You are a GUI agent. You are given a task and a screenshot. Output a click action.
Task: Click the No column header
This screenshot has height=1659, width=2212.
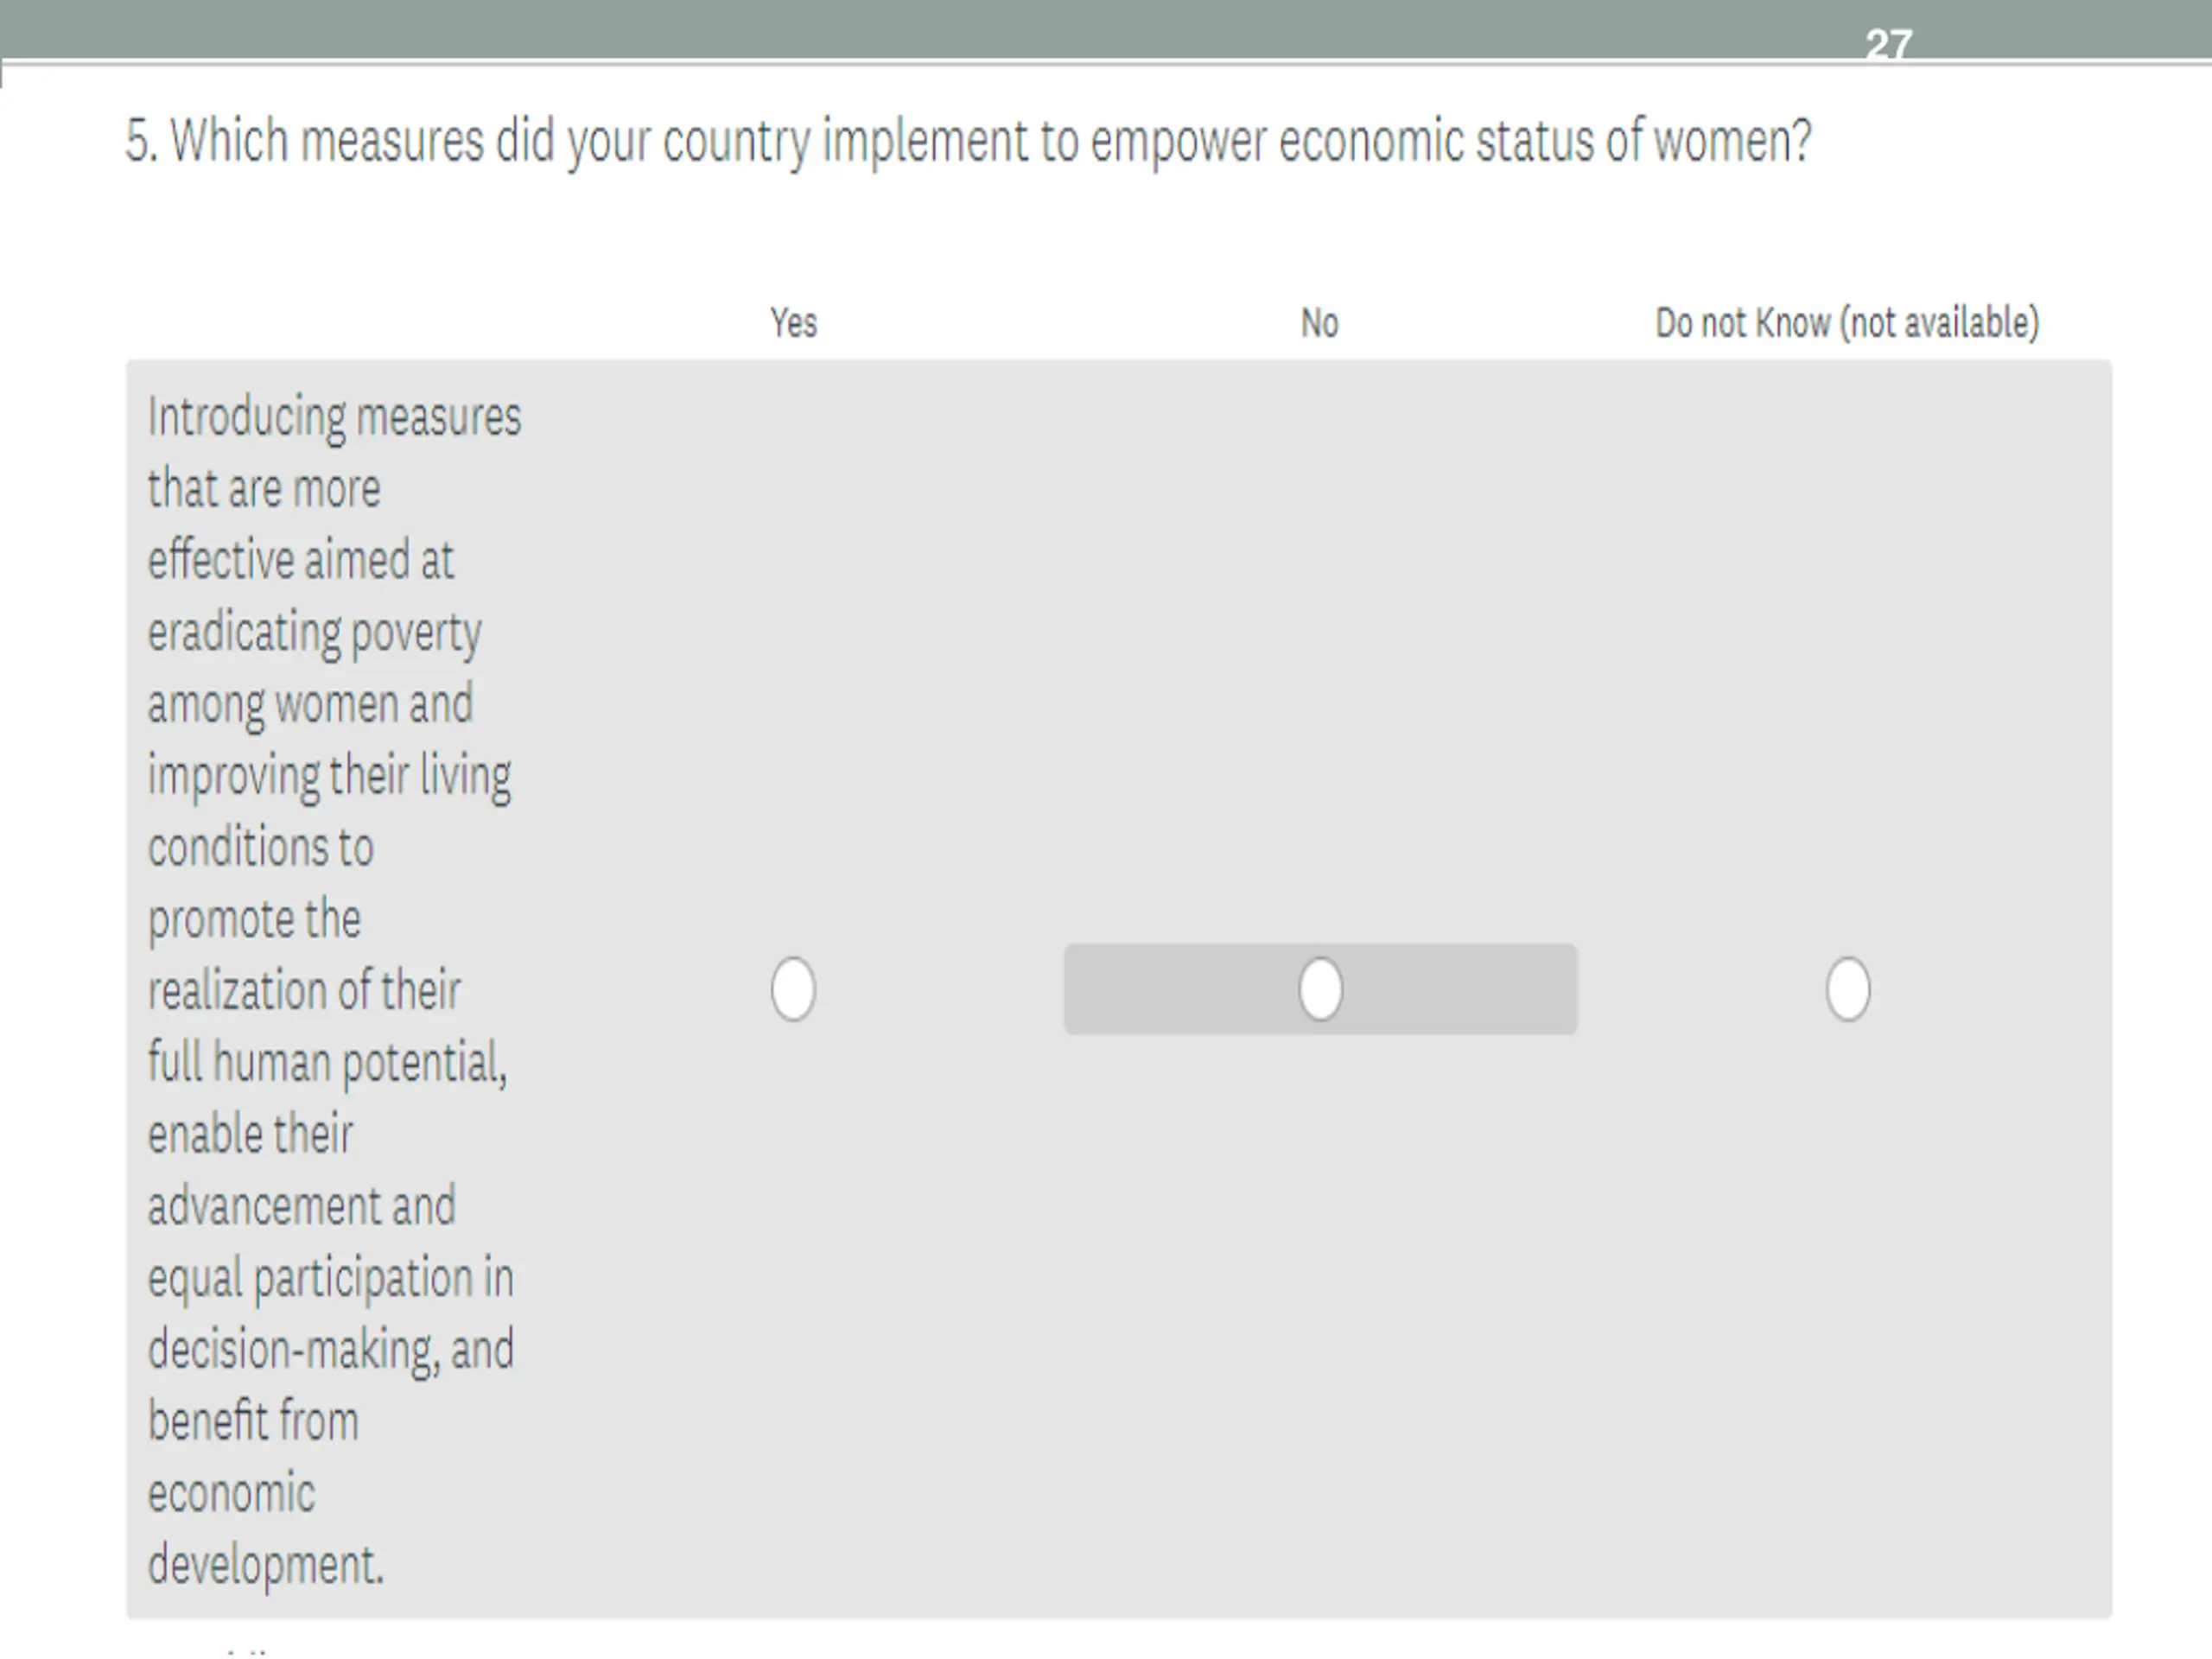point(1319,323)
